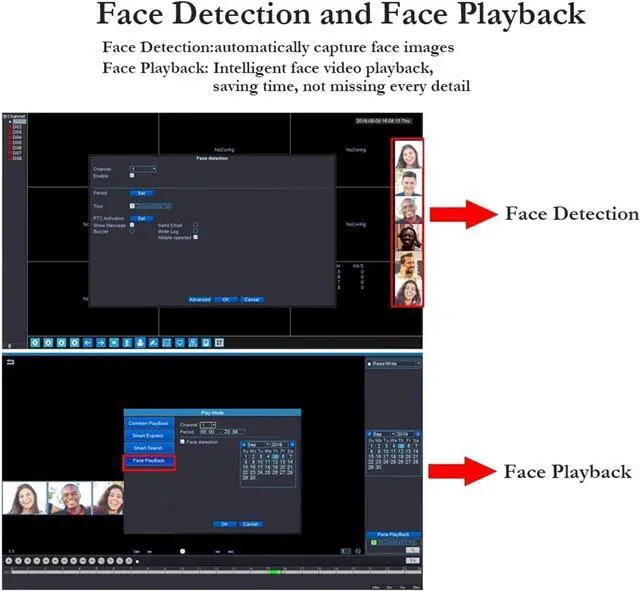
Task: Click the first gear icon in bottom toolbar
Action: coord(35,343)
